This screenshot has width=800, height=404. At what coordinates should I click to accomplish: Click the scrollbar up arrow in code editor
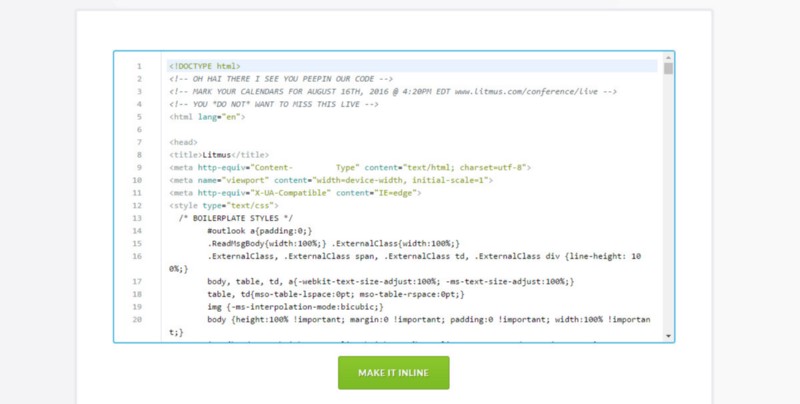668,58
